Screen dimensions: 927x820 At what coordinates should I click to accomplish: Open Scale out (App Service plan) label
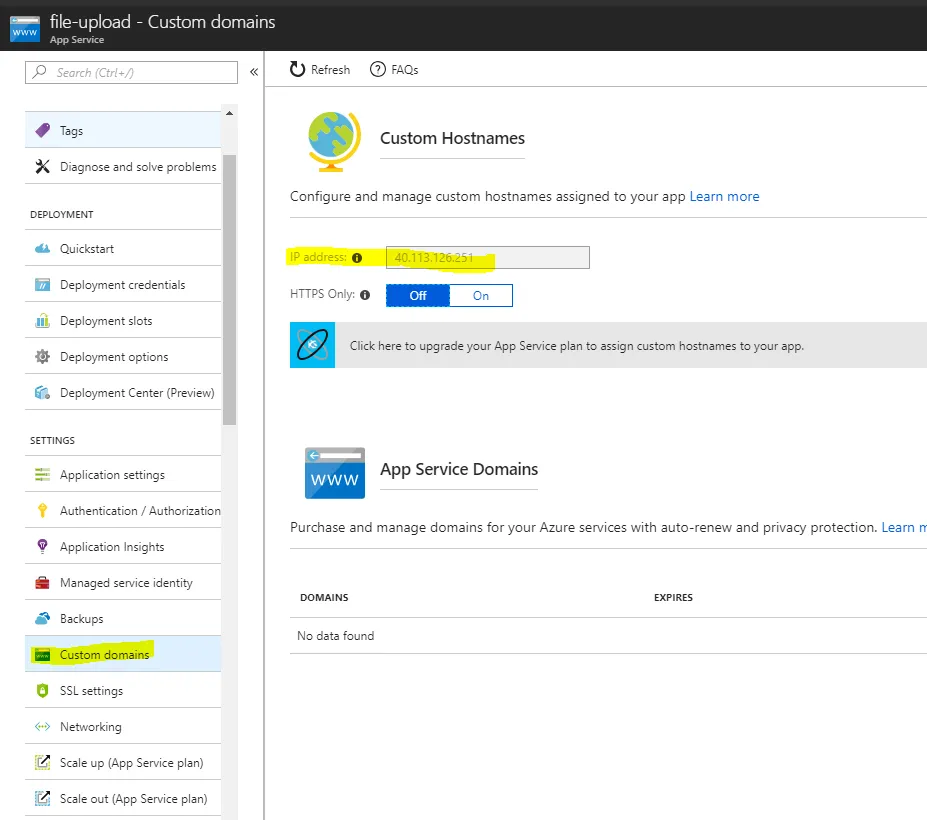[133, 799]
